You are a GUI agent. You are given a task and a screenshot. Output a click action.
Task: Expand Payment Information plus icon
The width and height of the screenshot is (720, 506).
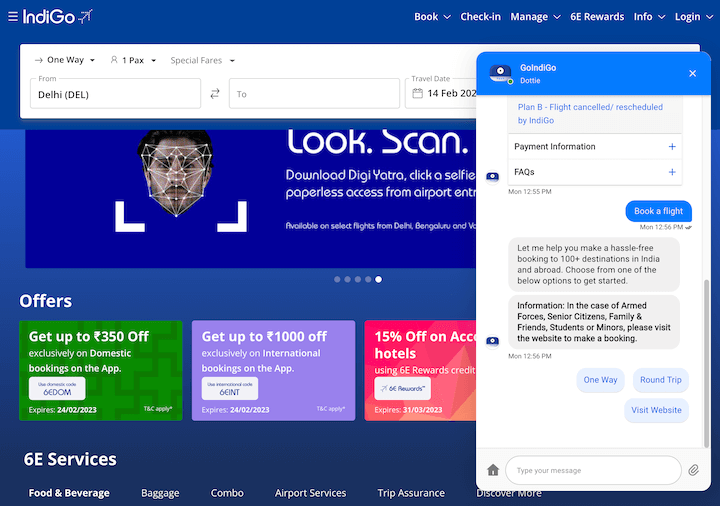[x=672, y=146]
